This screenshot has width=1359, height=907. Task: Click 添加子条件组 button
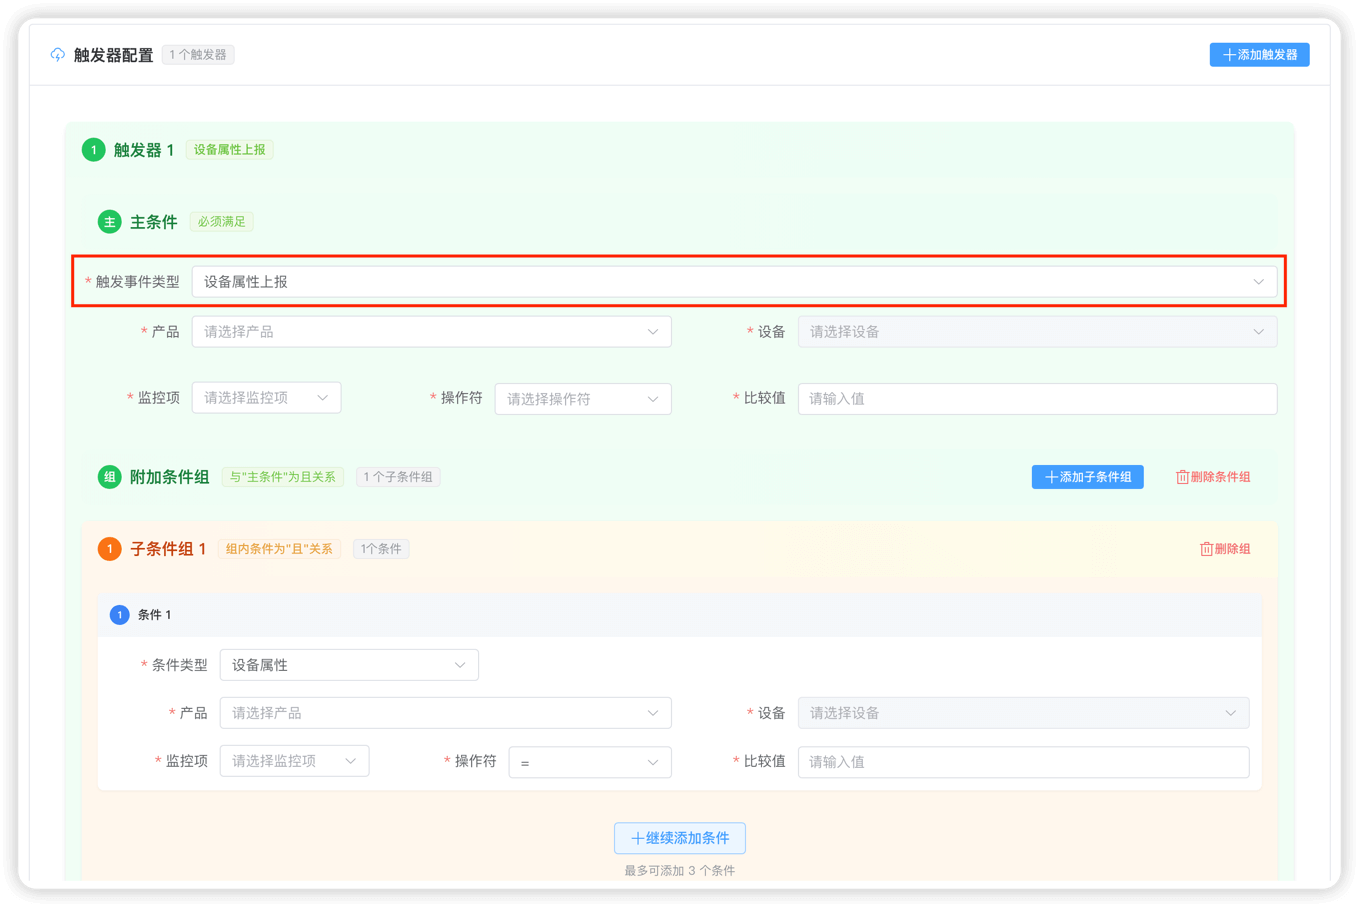coord(1087,477)
